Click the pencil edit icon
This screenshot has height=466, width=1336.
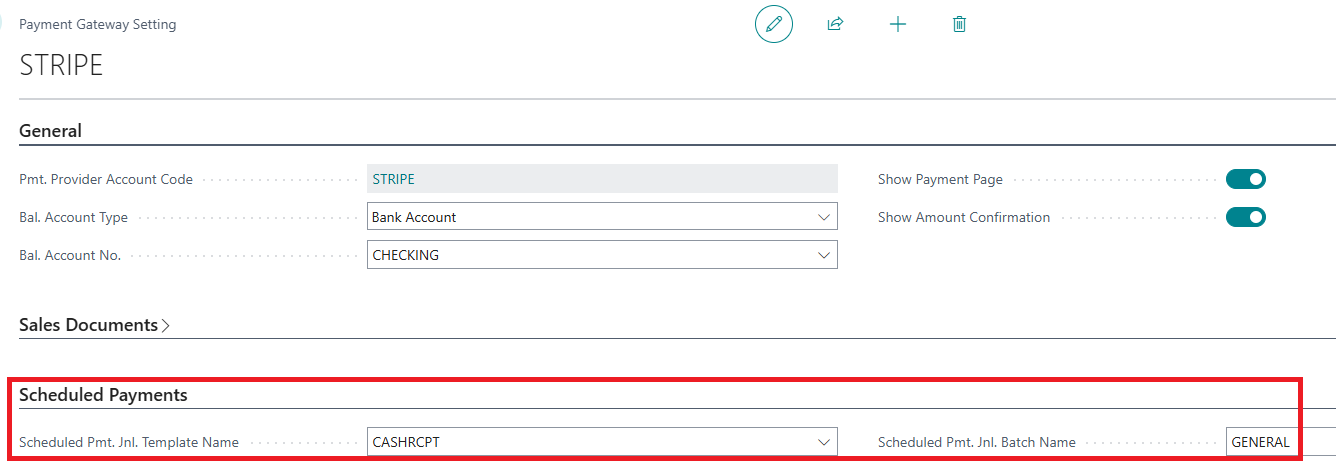coord(773,24)
